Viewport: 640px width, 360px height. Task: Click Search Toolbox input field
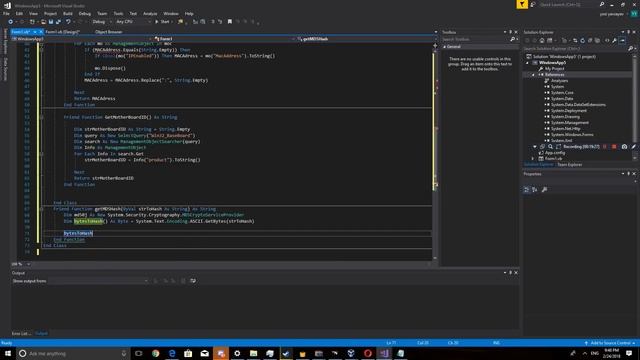pos(476,39)
